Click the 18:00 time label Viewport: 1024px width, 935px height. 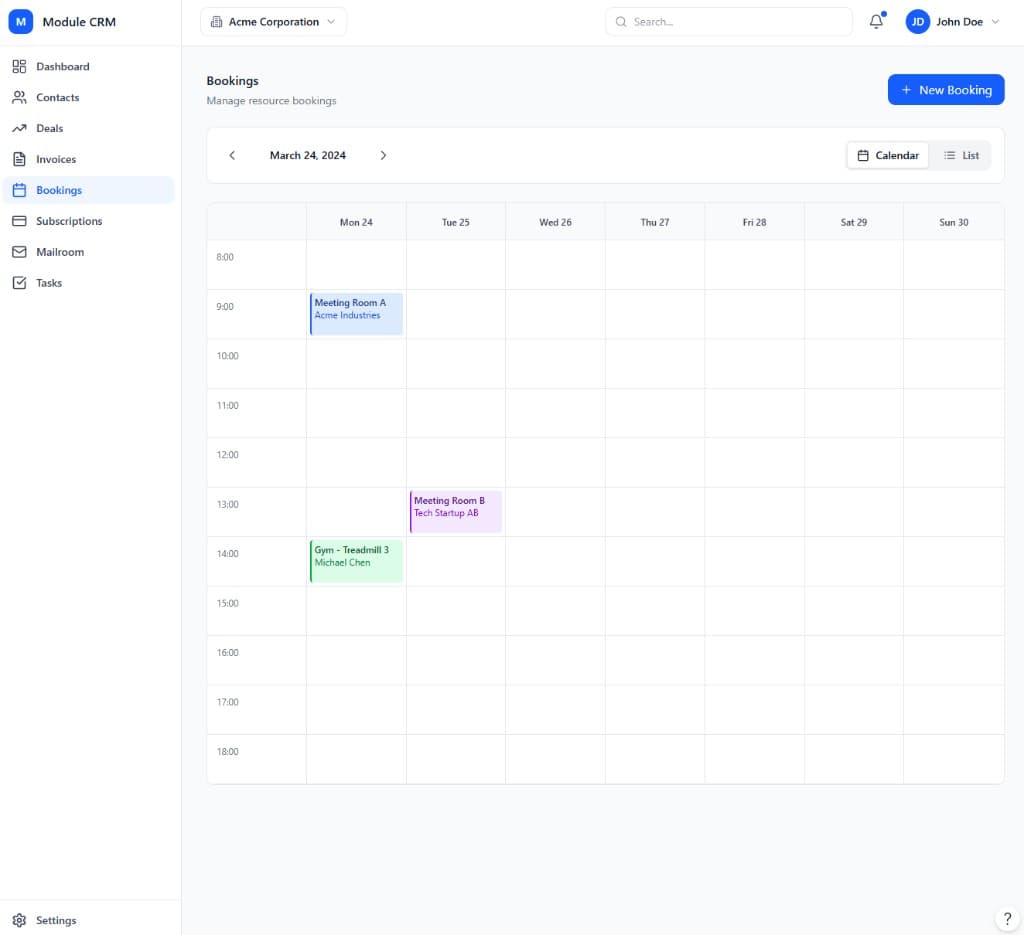[227, 752]
